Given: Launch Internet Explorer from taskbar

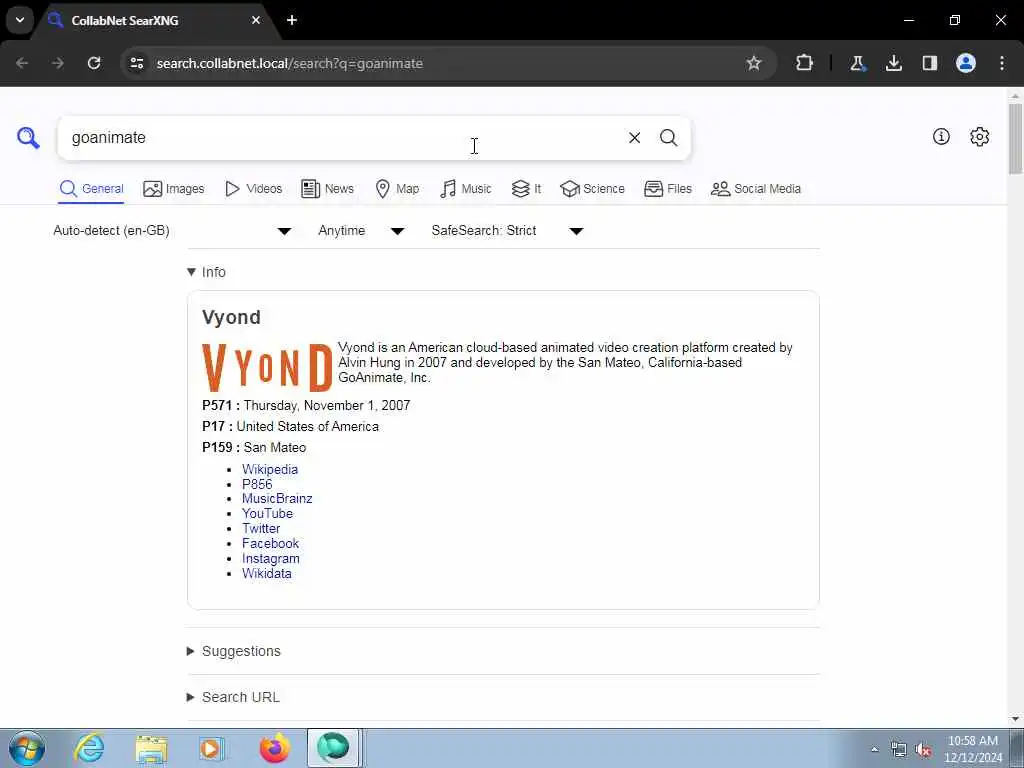Looking at the screenshot, I should coord(89,748).
